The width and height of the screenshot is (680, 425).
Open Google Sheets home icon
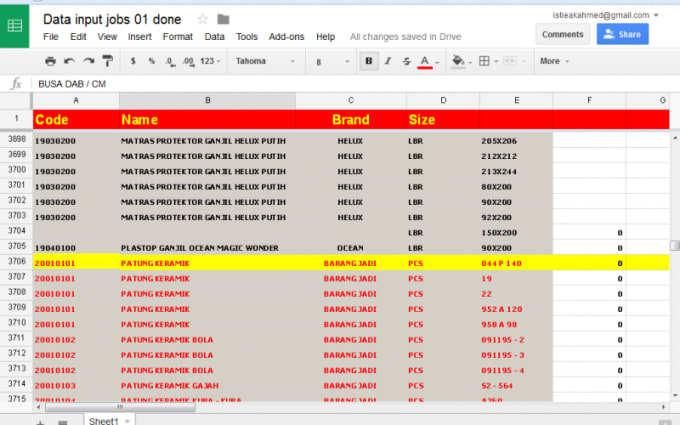pos(16,27)
